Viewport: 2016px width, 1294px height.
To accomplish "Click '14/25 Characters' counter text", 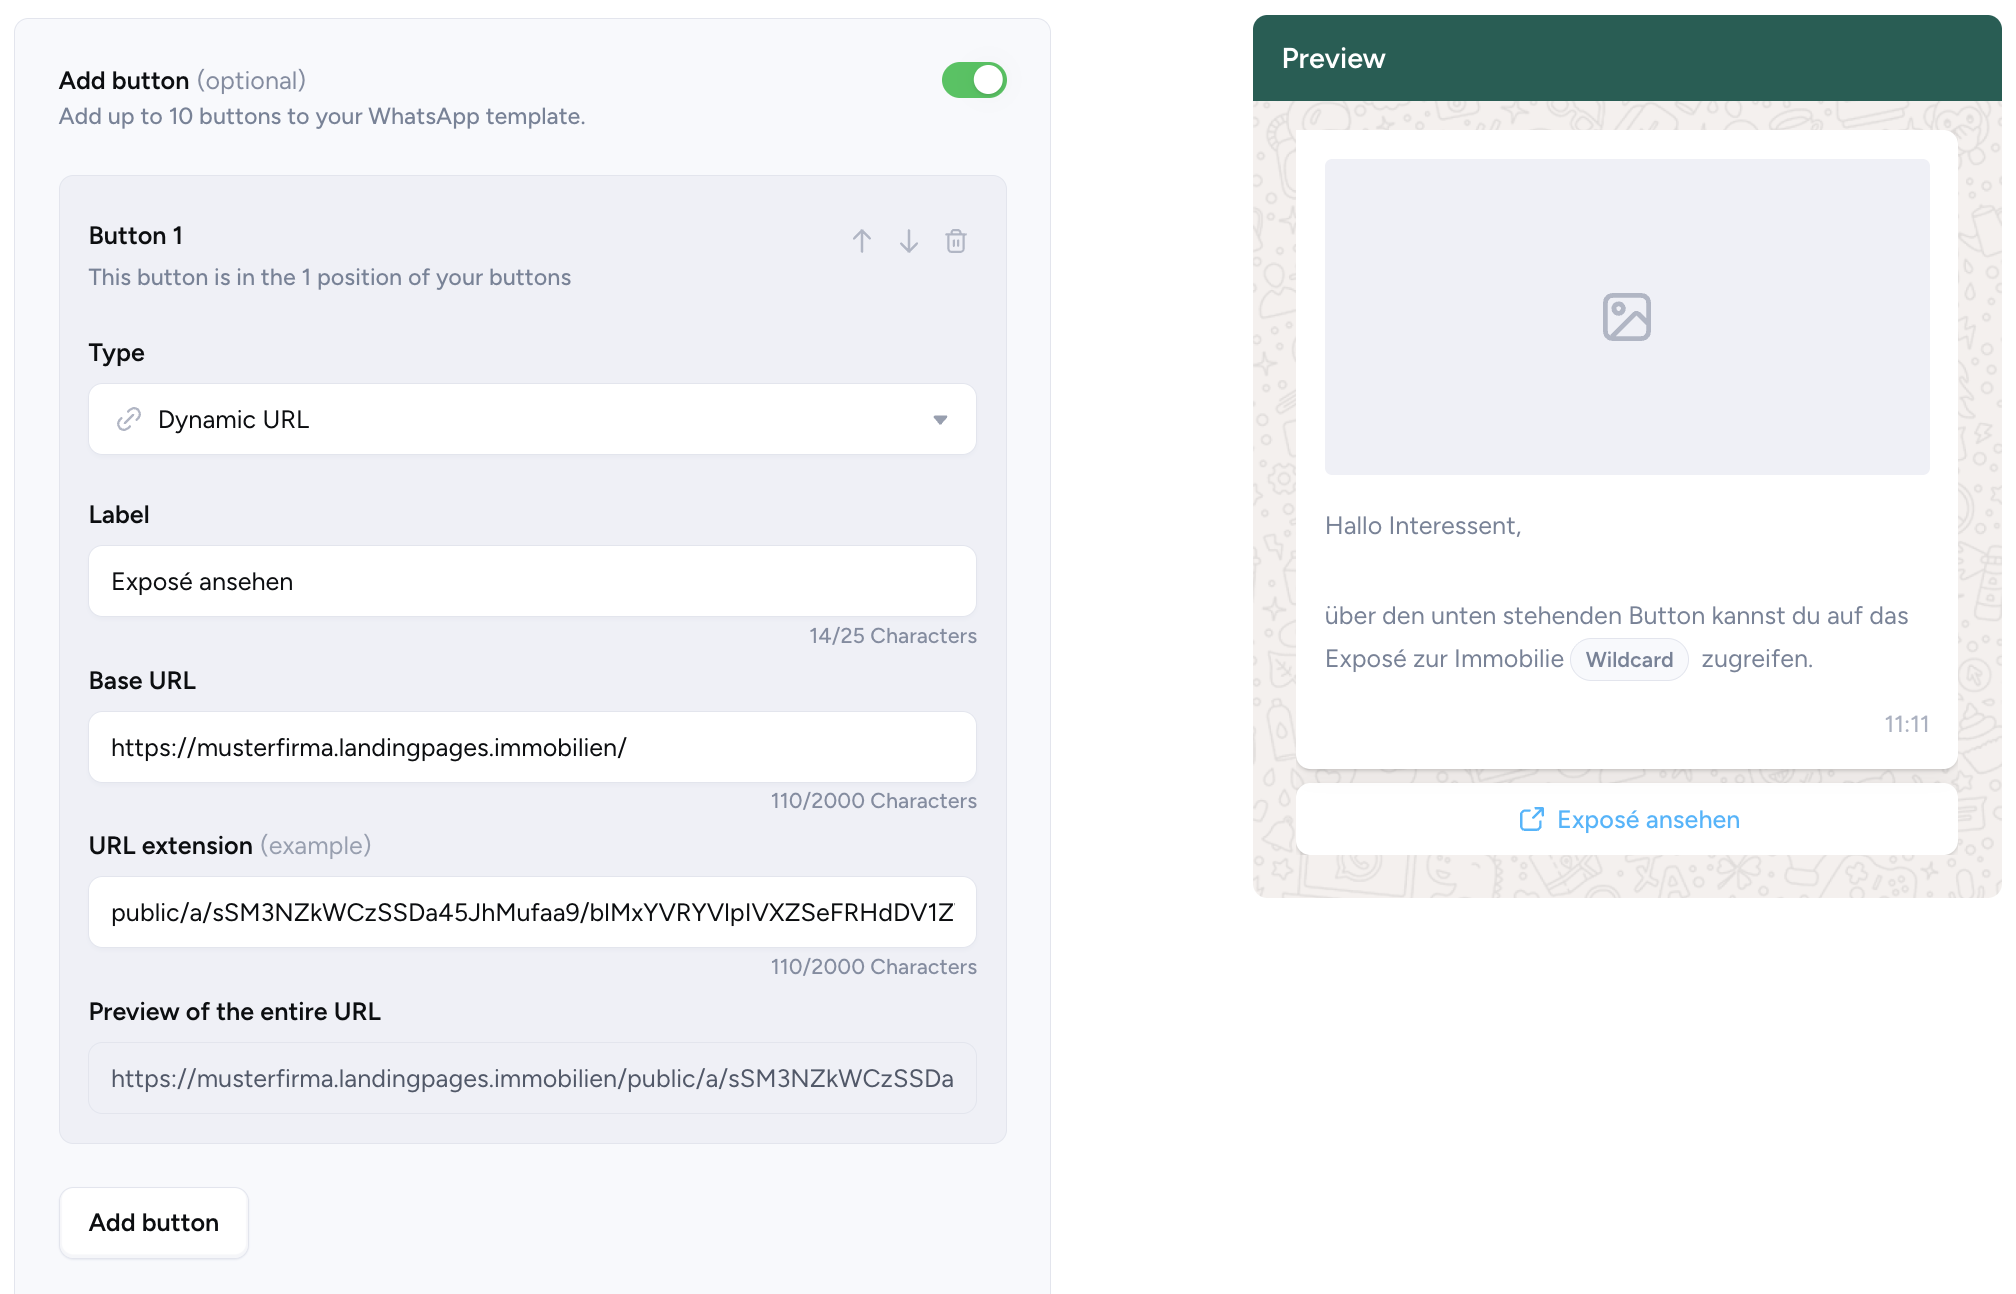I will [x=893, y=636].
